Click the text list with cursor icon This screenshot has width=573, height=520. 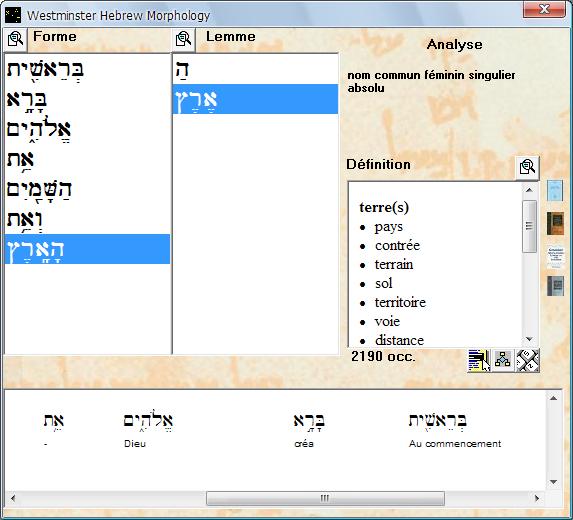pos(479,360)
